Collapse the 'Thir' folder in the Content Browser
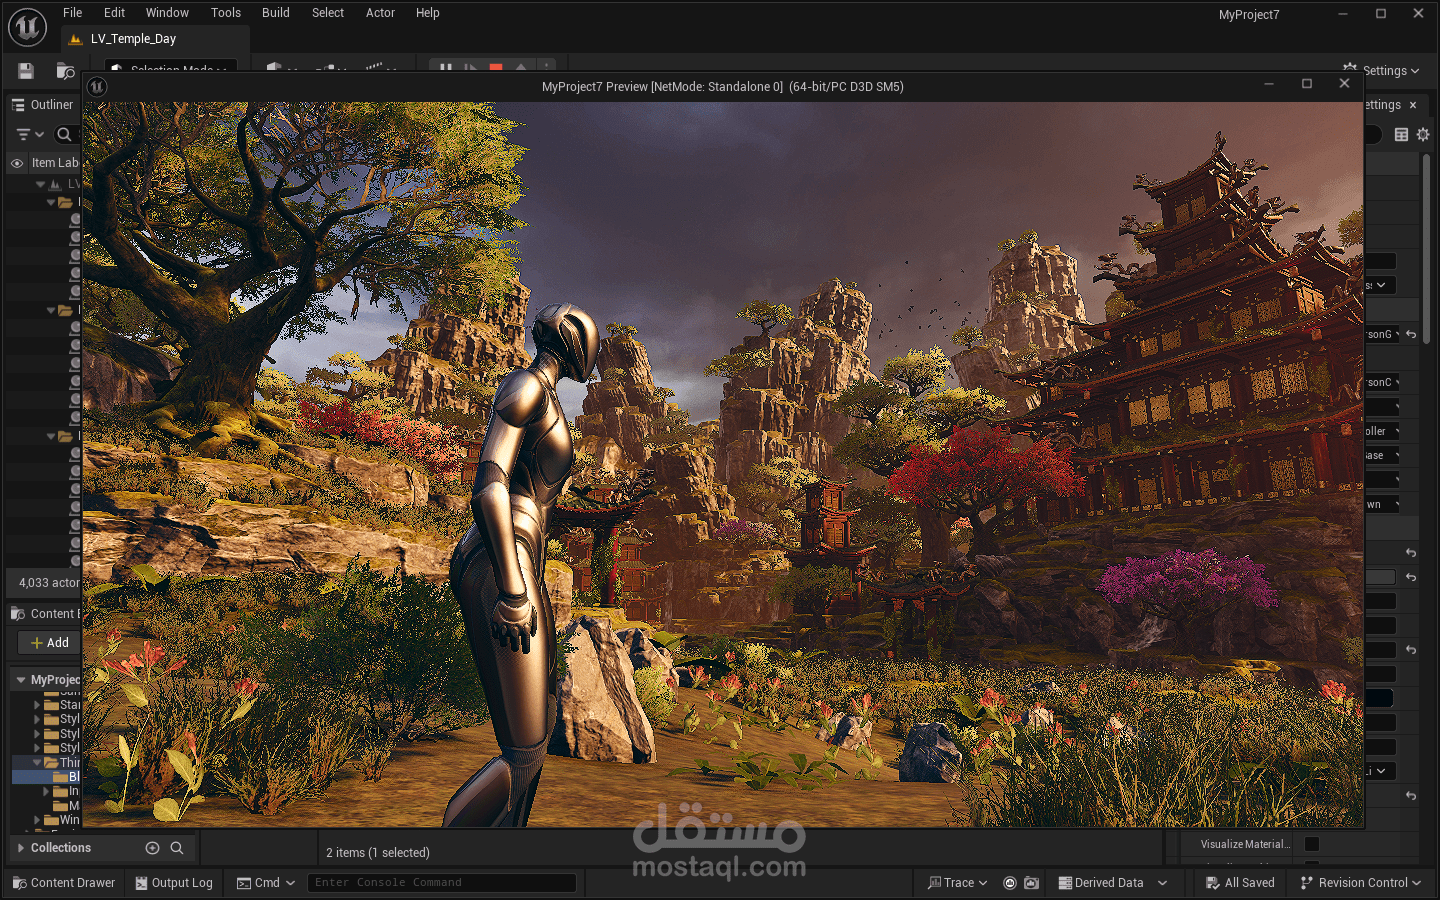 (37, 762)
